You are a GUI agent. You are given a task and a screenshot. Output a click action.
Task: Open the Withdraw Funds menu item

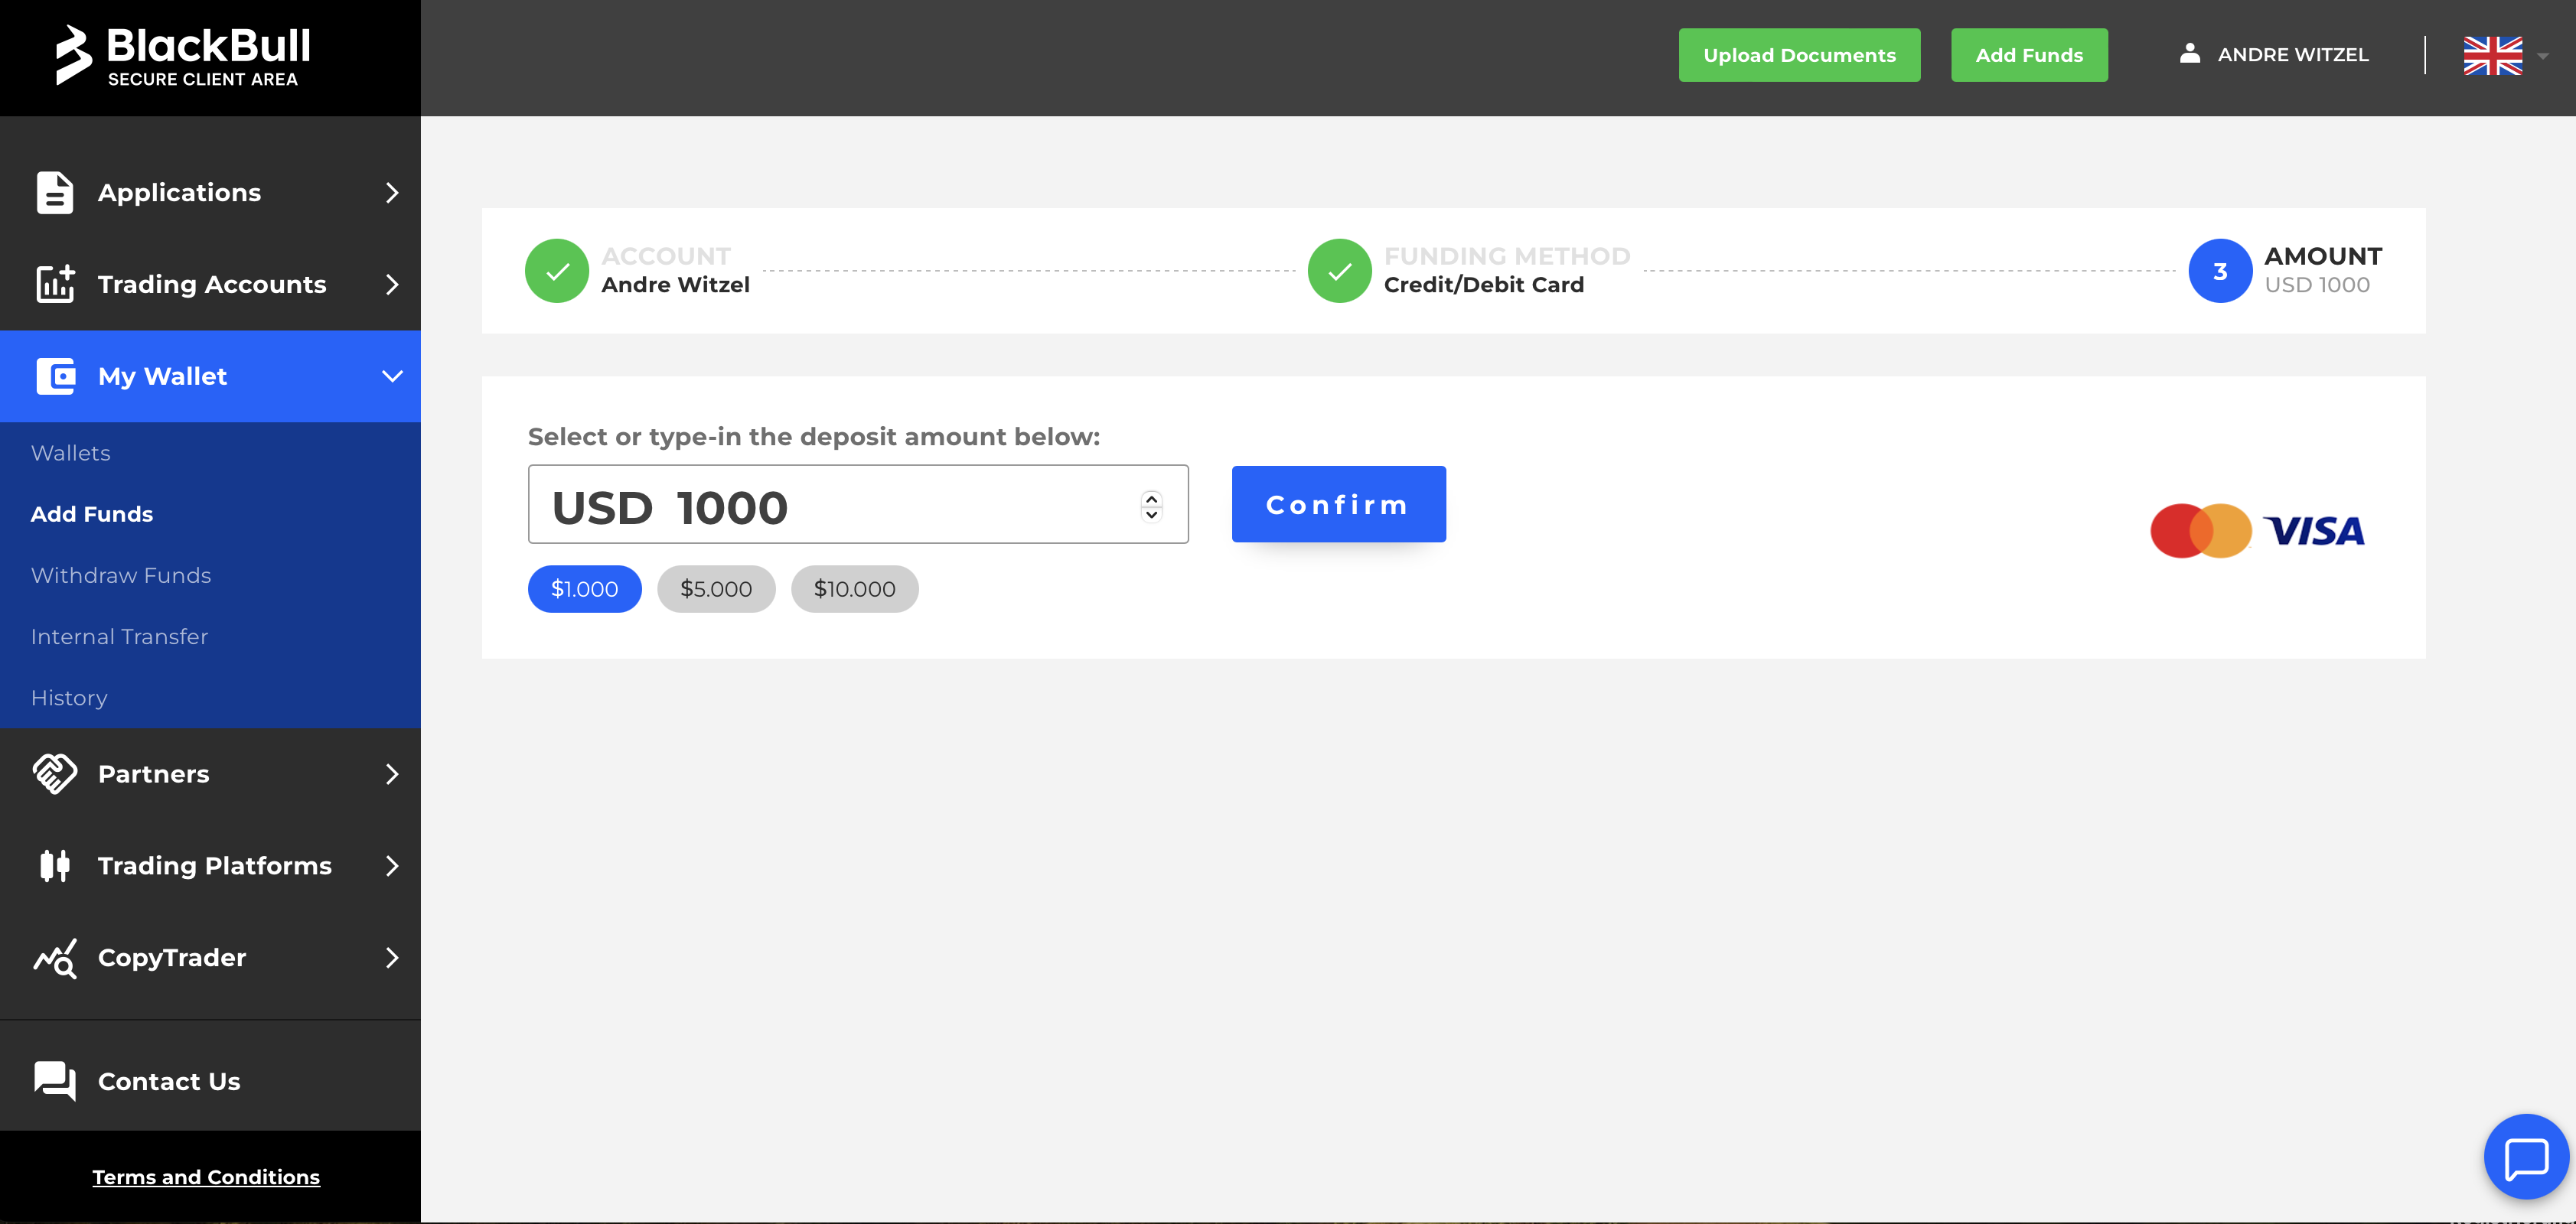coord(120,574)
